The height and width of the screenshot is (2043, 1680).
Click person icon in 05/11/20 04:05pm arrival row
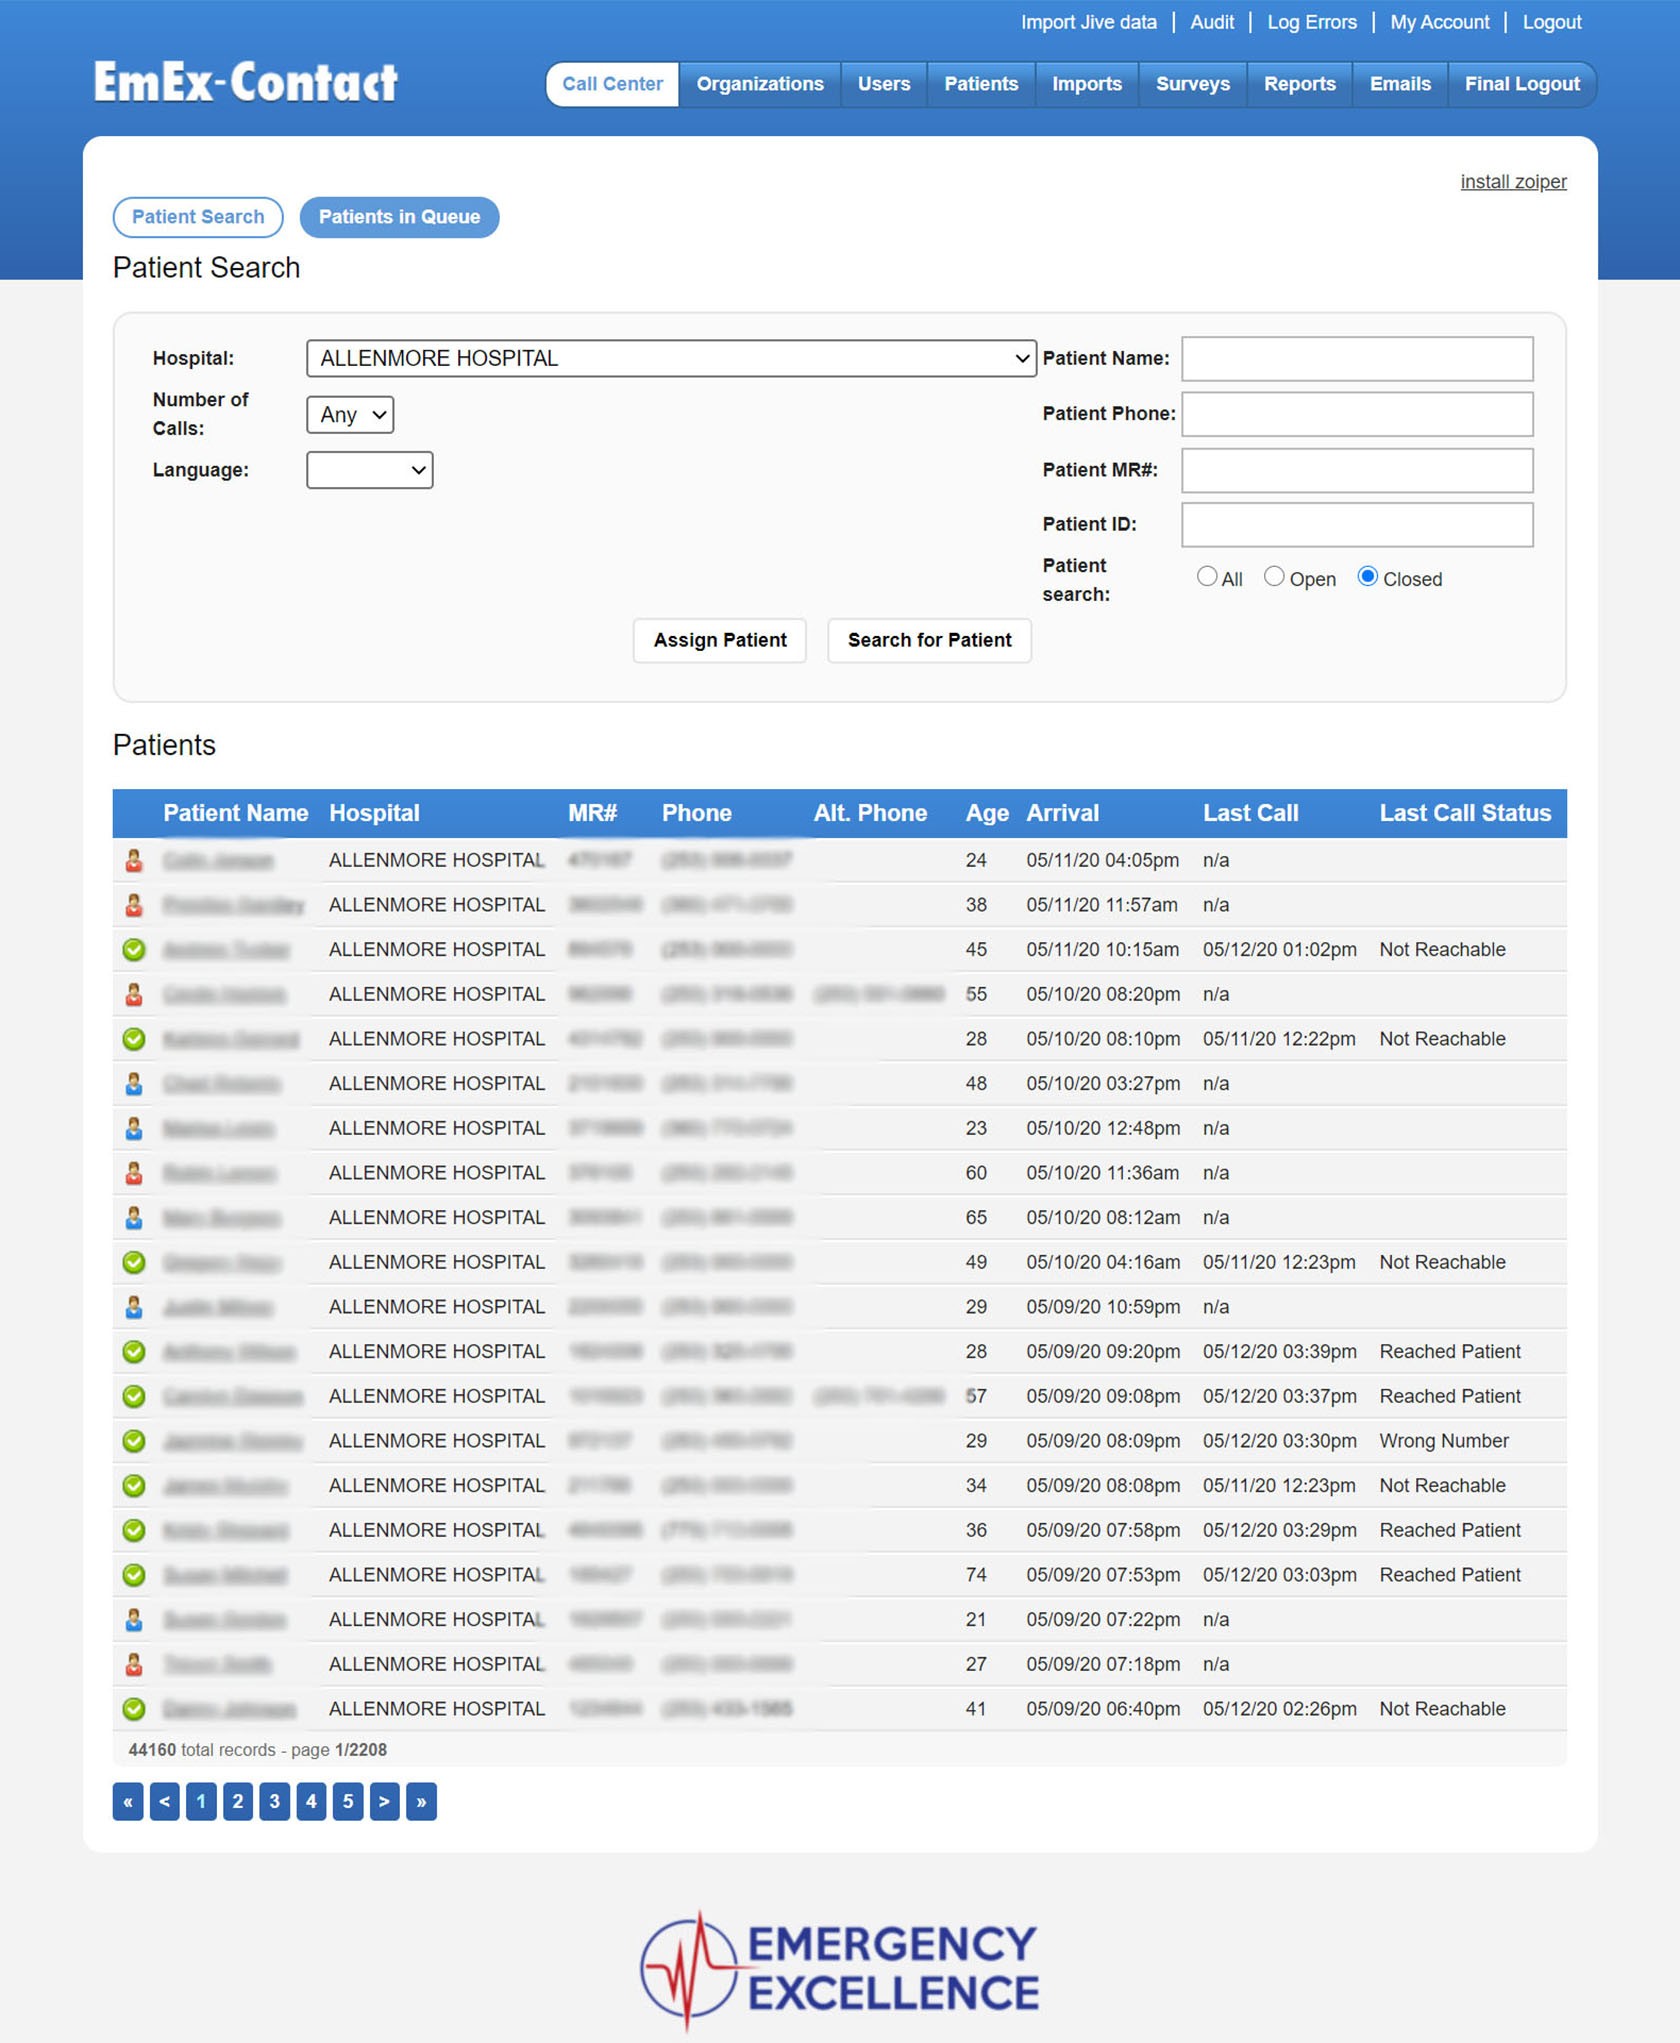click(134, 860)
